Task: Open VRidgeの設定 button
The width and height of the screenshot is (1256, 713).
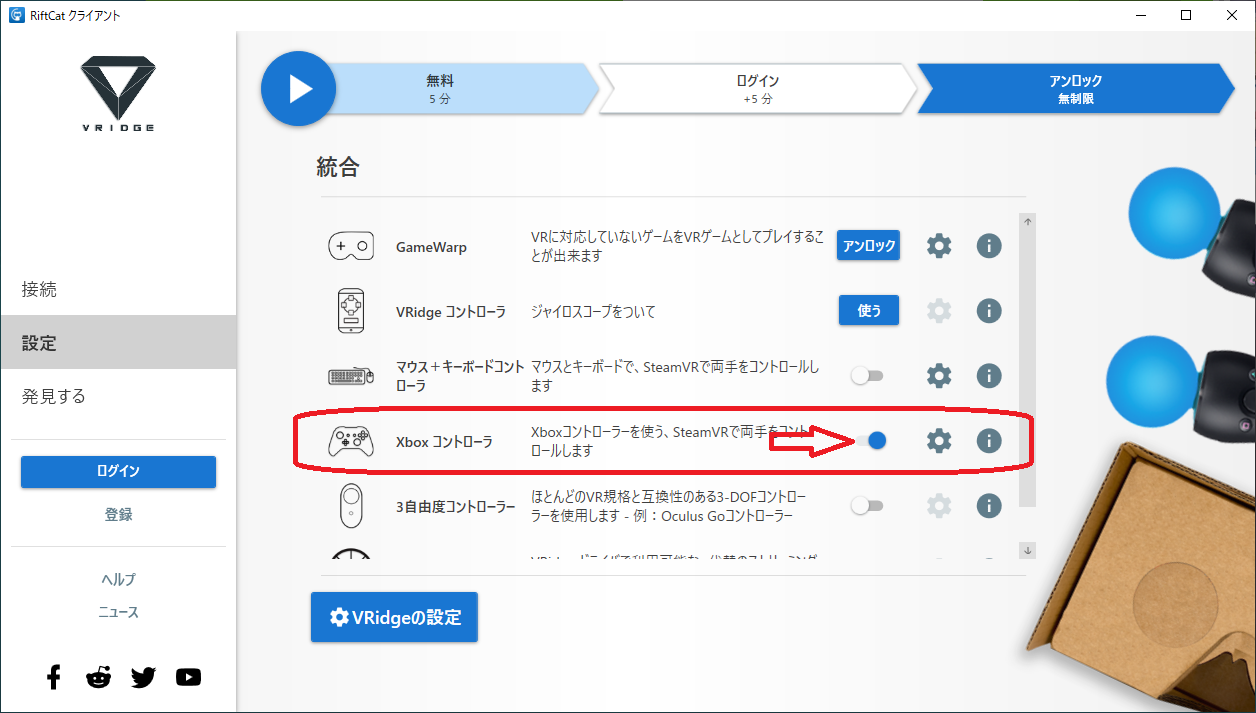Action: [394, 617]
